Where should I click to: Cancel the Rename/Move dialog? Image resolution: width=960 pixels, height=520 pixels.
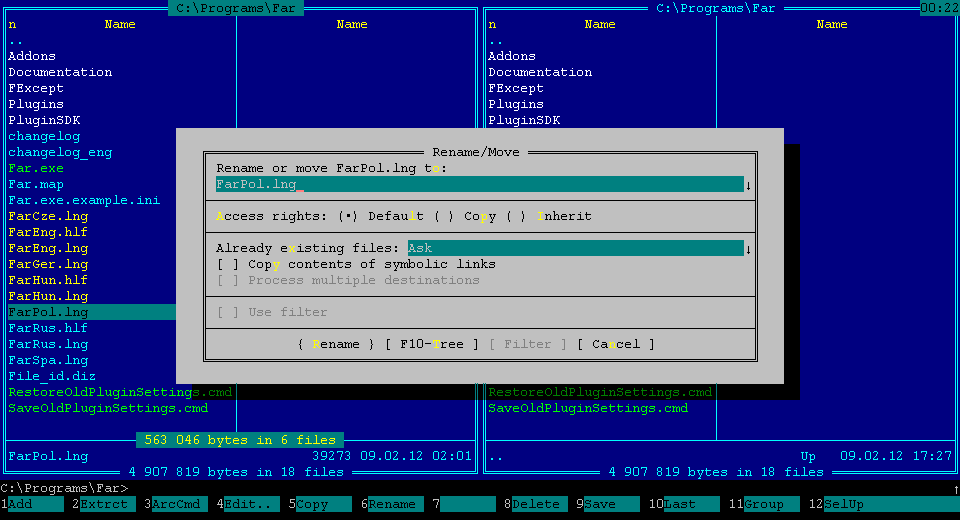[x=616, y=344]
